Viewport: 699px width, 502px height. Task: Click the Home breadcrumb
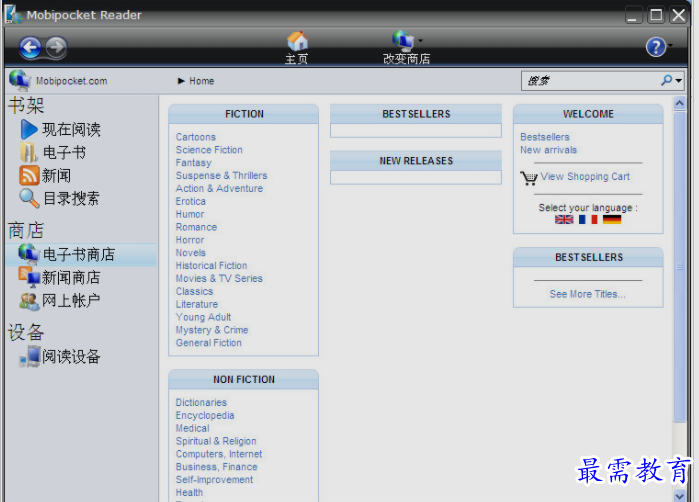(x=201, y=81)
